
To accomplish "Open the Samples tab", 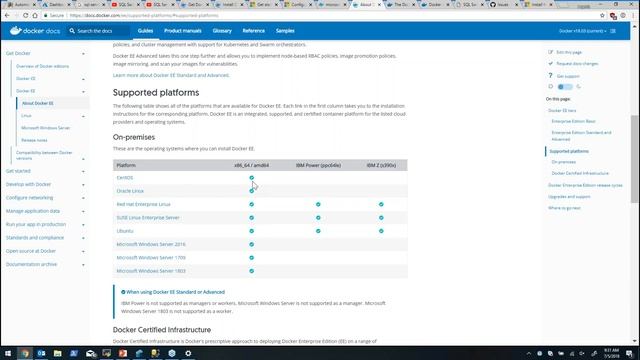I will [x=285, y=31].
